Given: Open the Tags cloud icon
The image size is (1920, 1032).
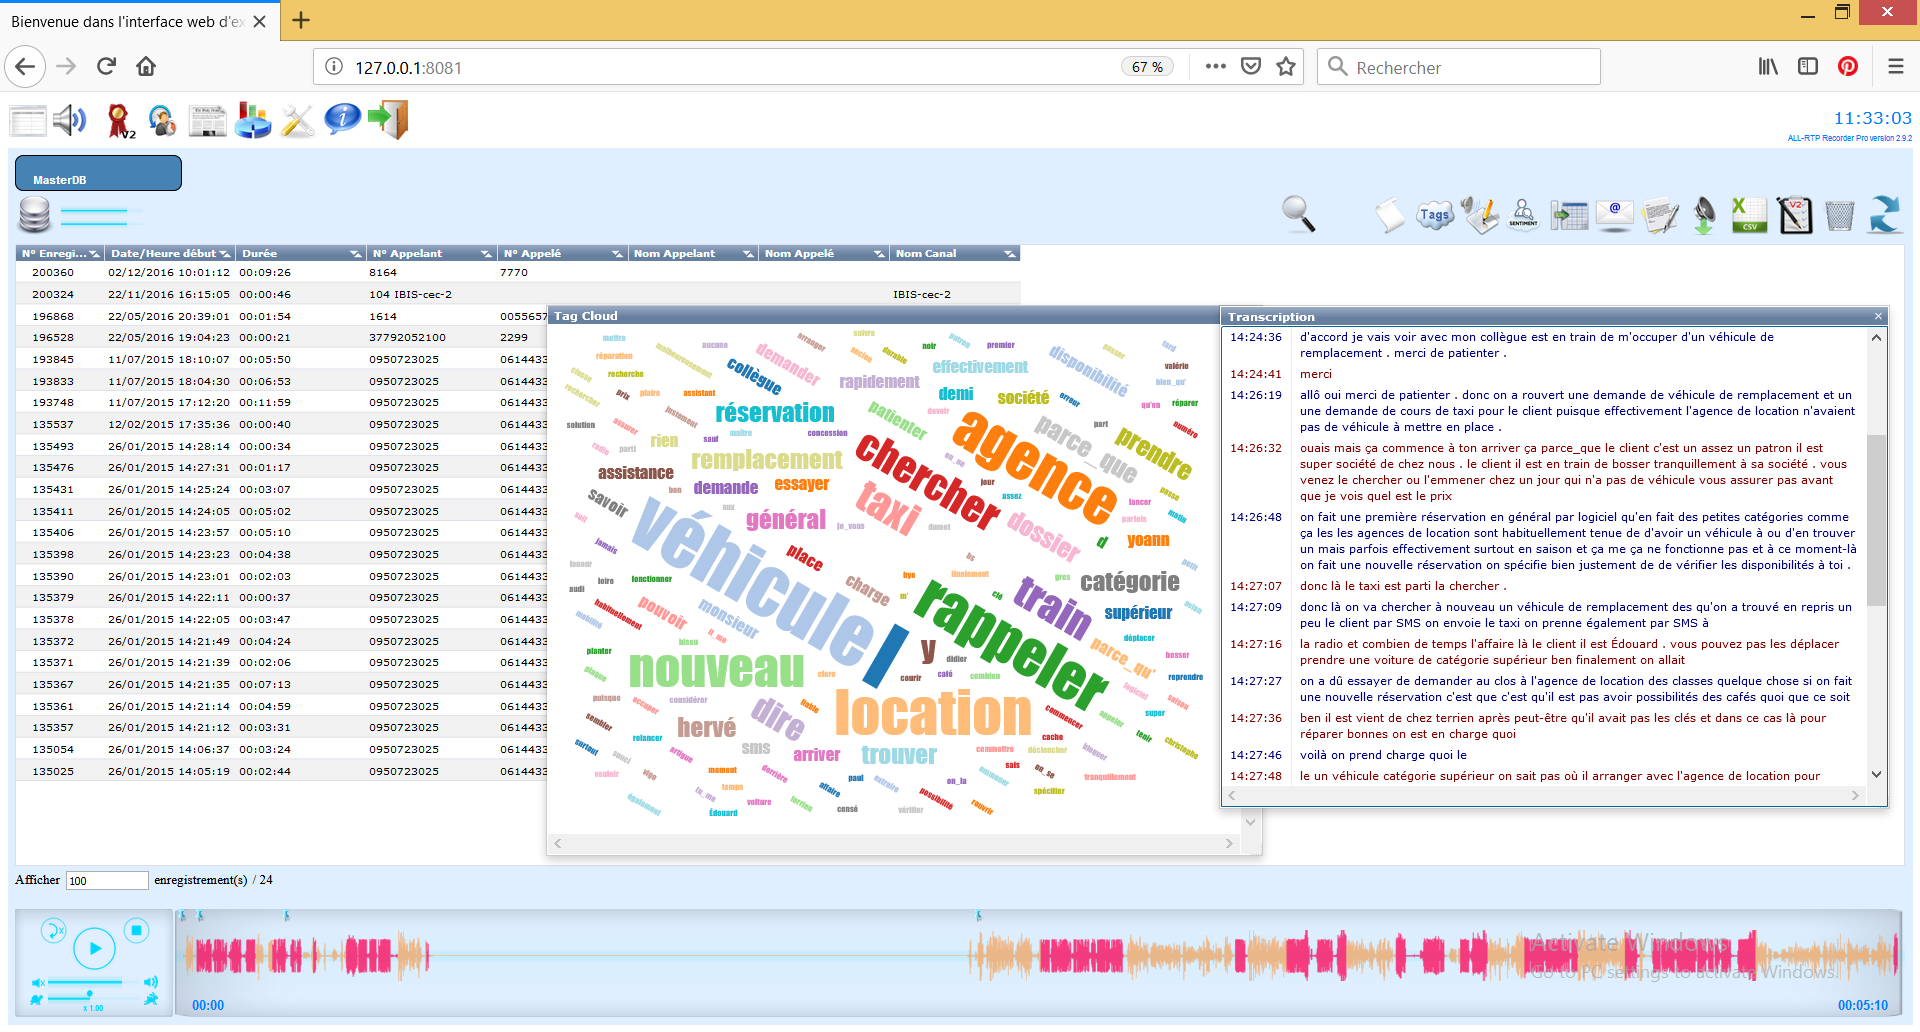Looking at the screenshot, I should 1434,215.
